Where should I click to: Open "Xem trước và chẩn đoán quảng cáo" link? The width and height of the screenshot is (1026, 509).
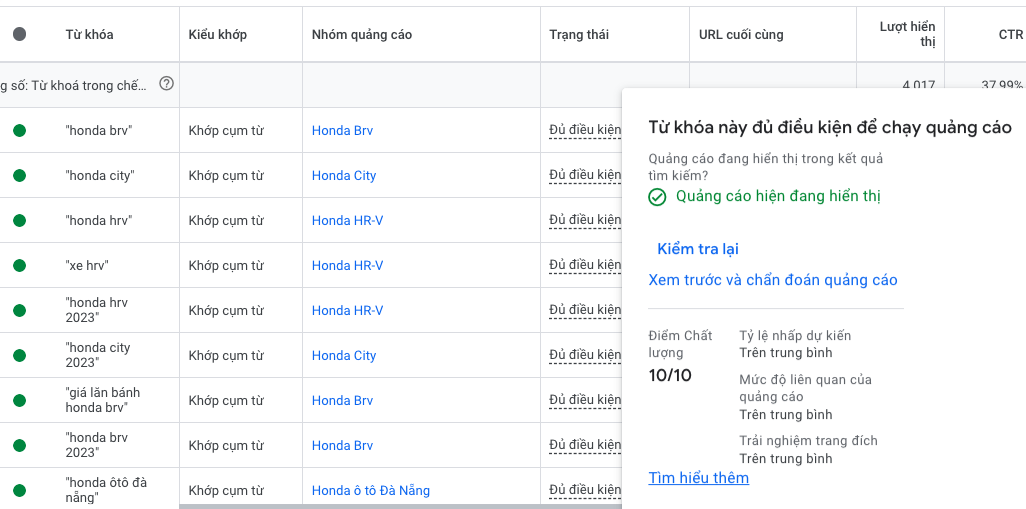coord(773,280)
